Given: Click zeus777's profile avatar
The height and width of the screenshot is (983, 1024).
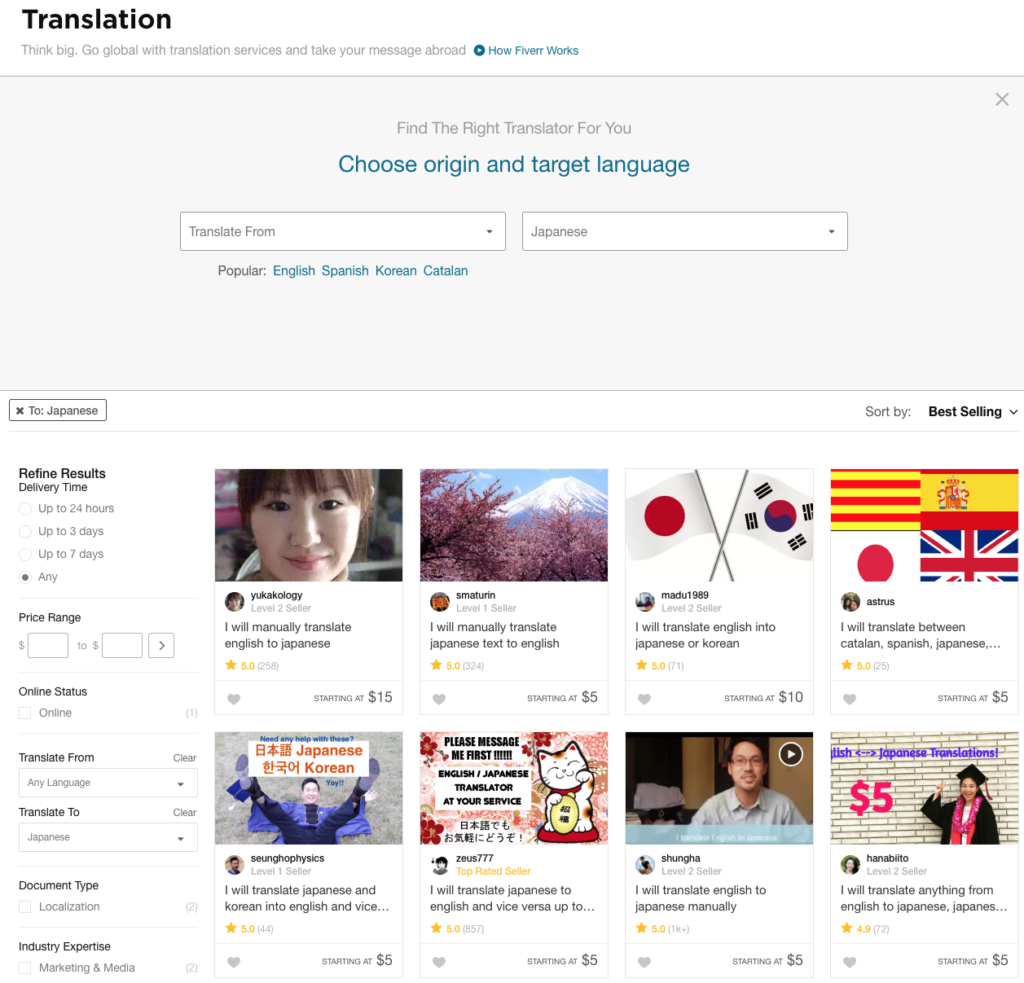Looking at the screenshot, I should pos(440,864).
